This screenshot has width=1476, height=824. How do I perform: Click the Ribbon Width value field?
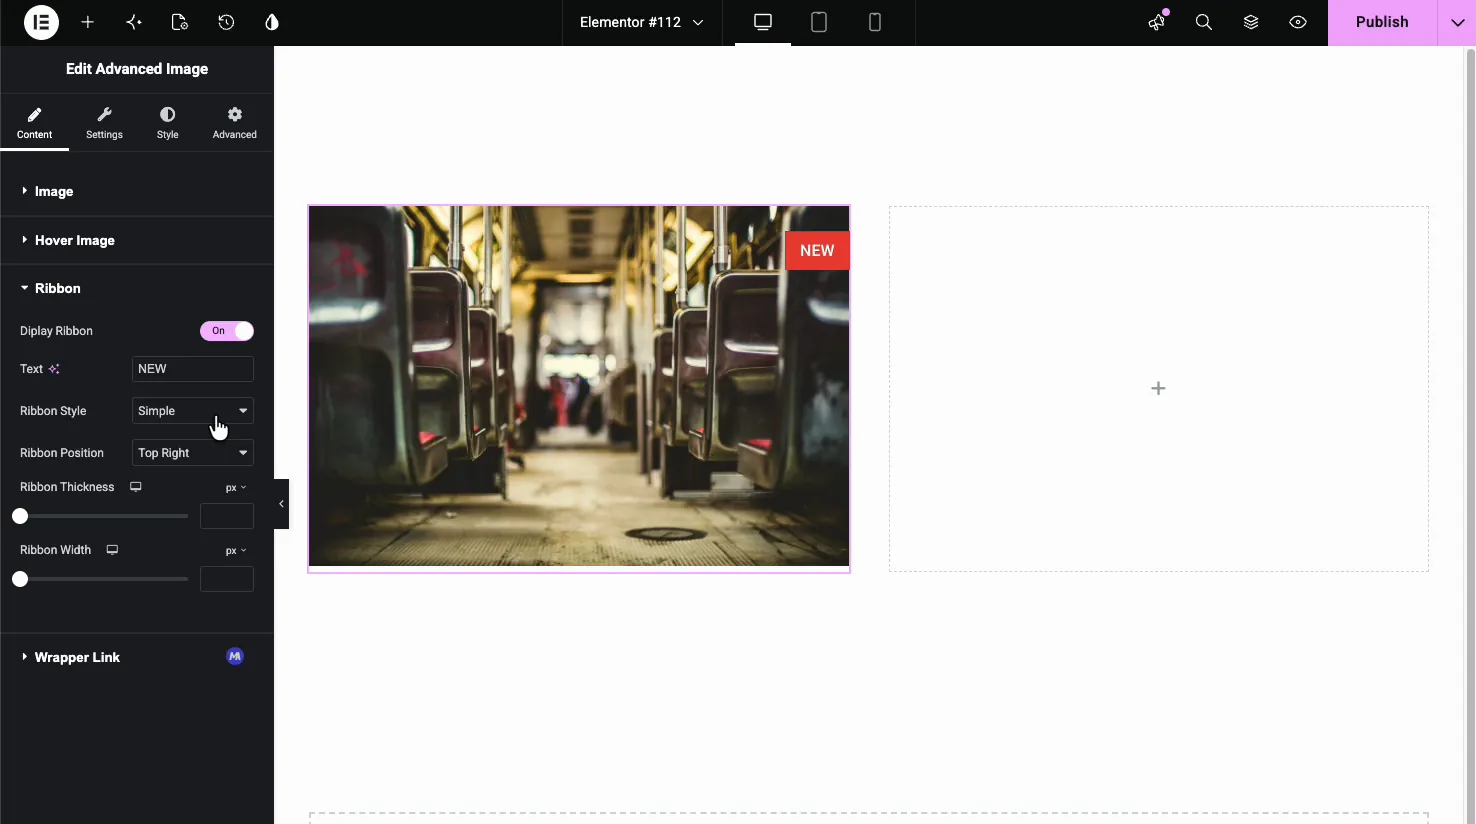tap(227, 579)
